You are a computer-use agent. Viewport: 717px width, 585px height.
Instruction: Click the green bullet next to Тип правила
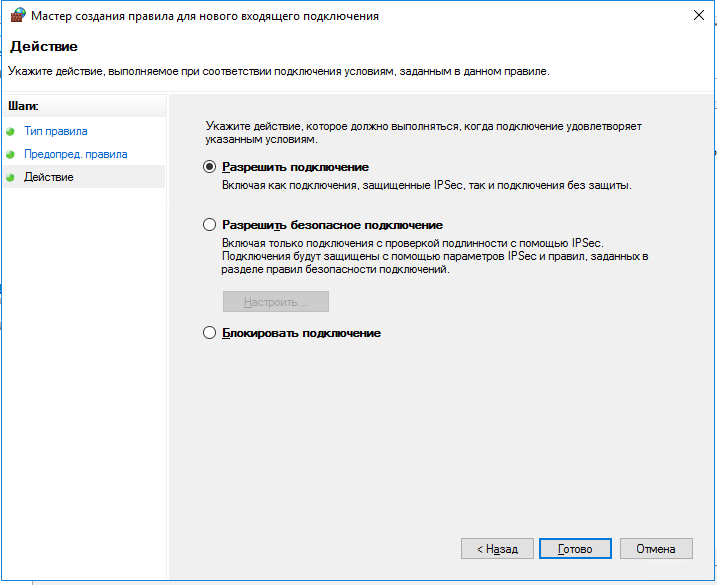[11, 132]
